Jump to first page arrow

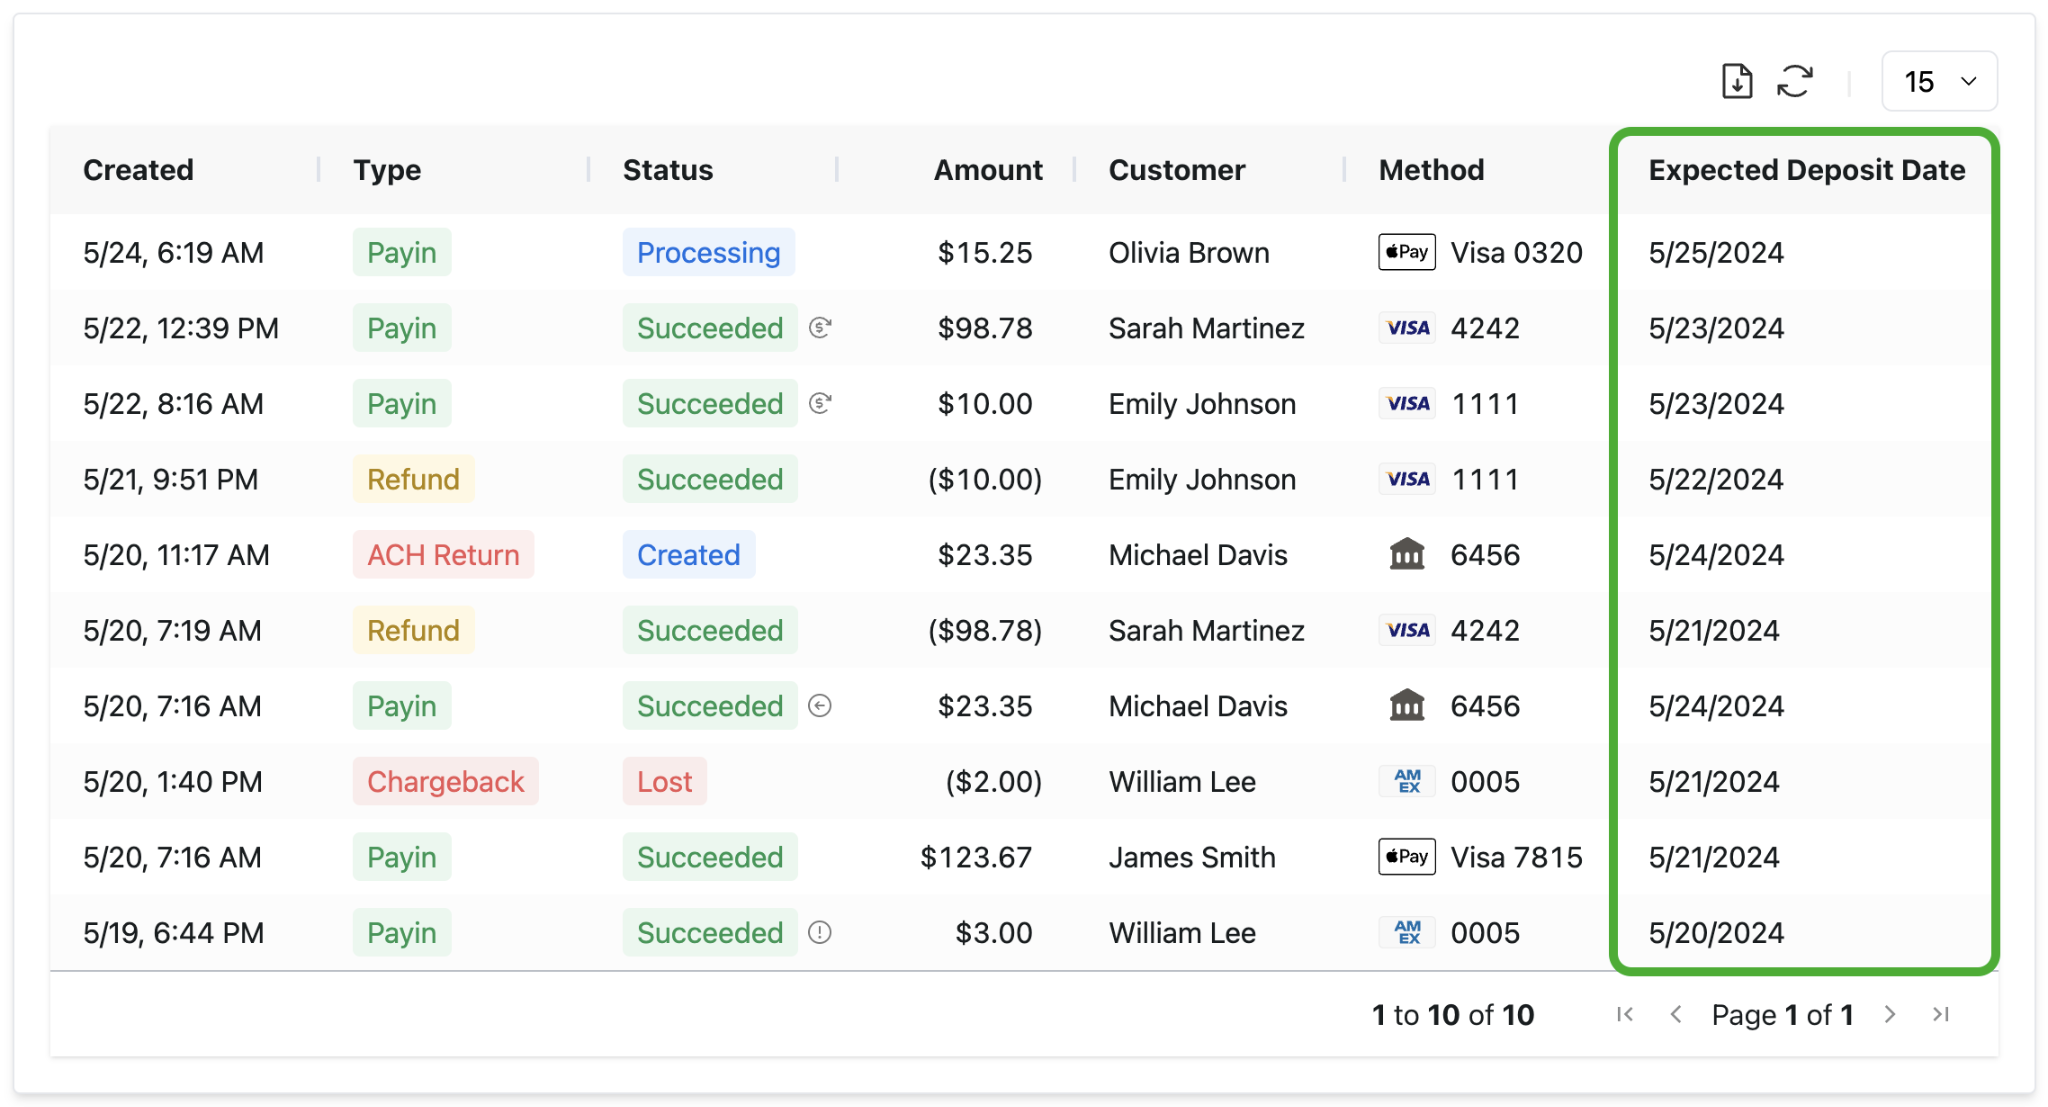click(x=1625, y=1014)
